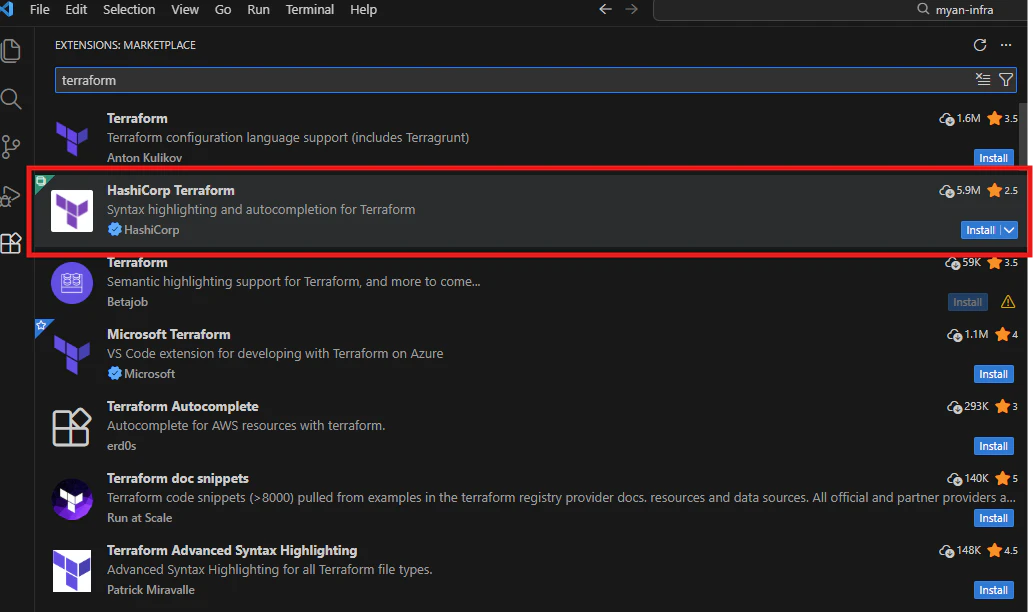Open Views and More Actions ellipsis menu
The image size is (1033, 612).
[1005, 45]
